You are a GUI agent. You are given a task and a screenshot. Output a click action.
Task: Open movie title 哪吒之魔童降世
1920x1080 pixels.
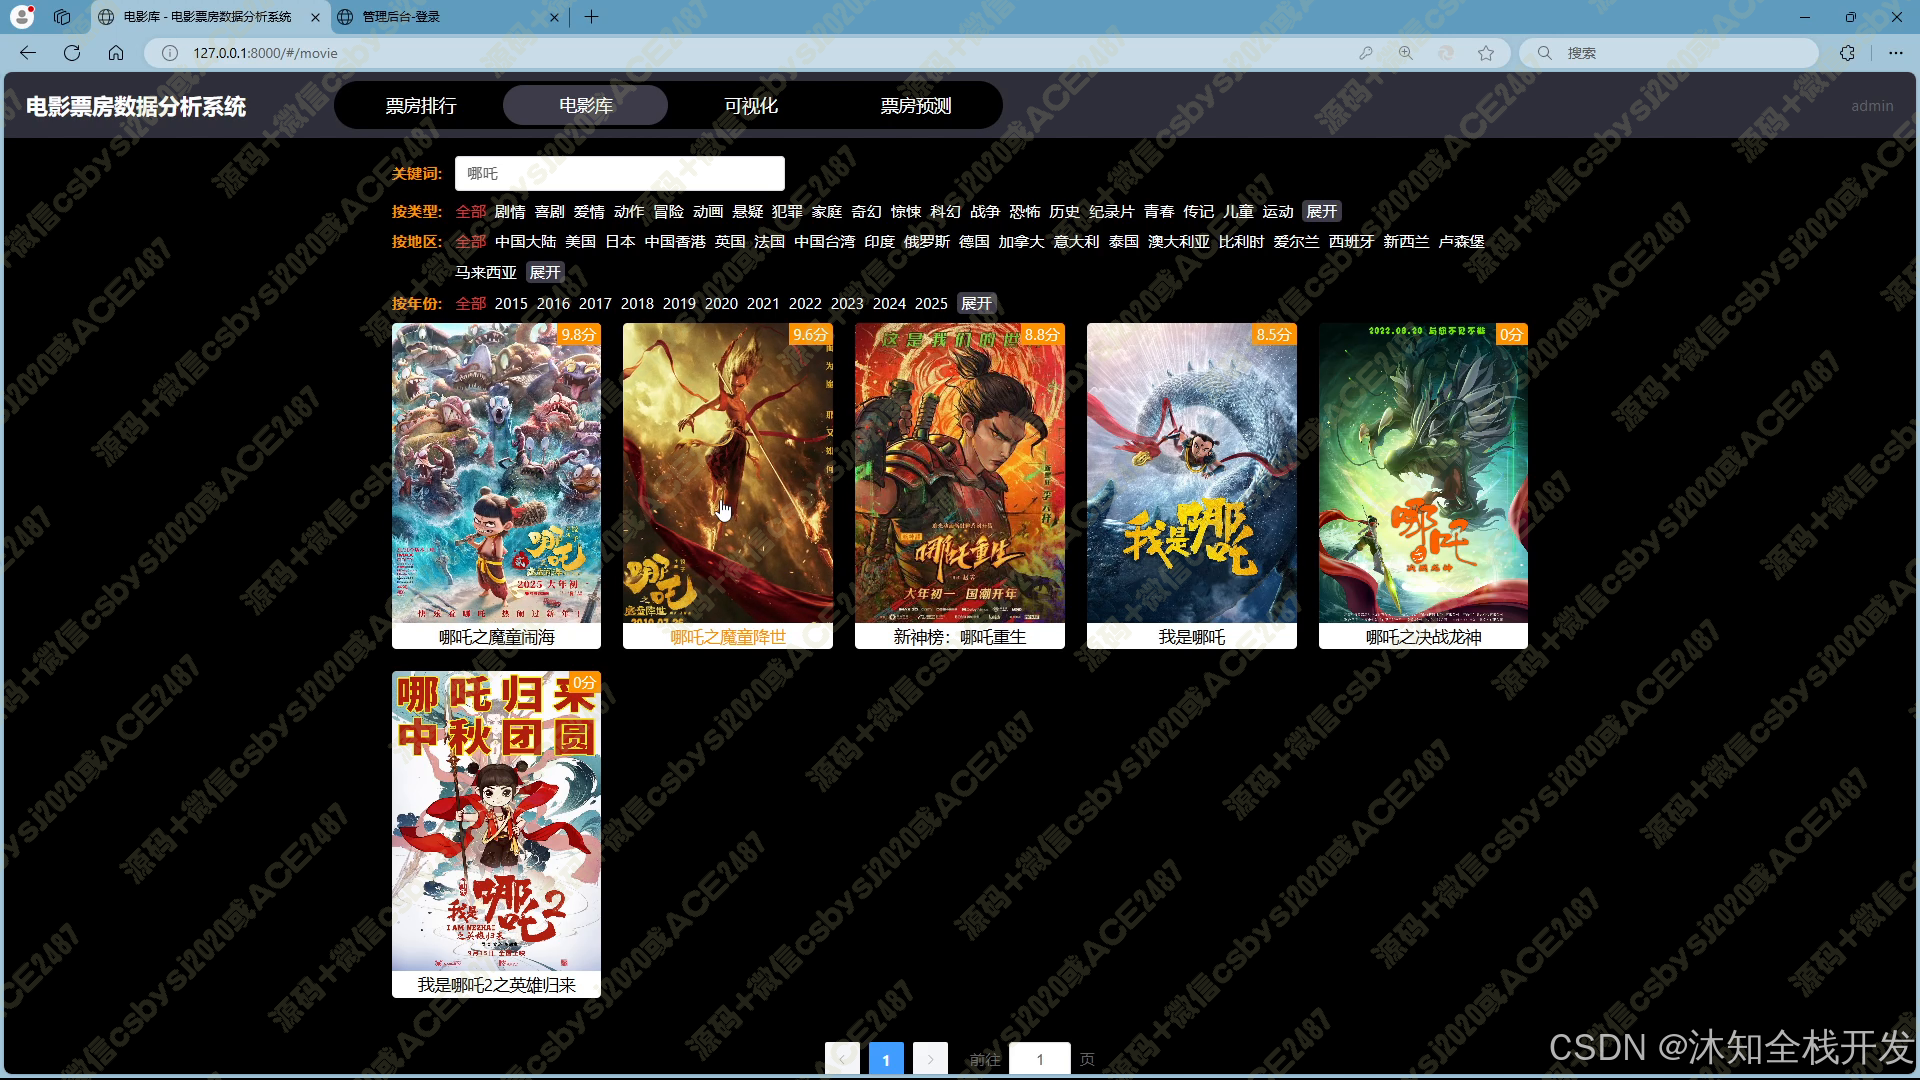(x=728, y=637)
